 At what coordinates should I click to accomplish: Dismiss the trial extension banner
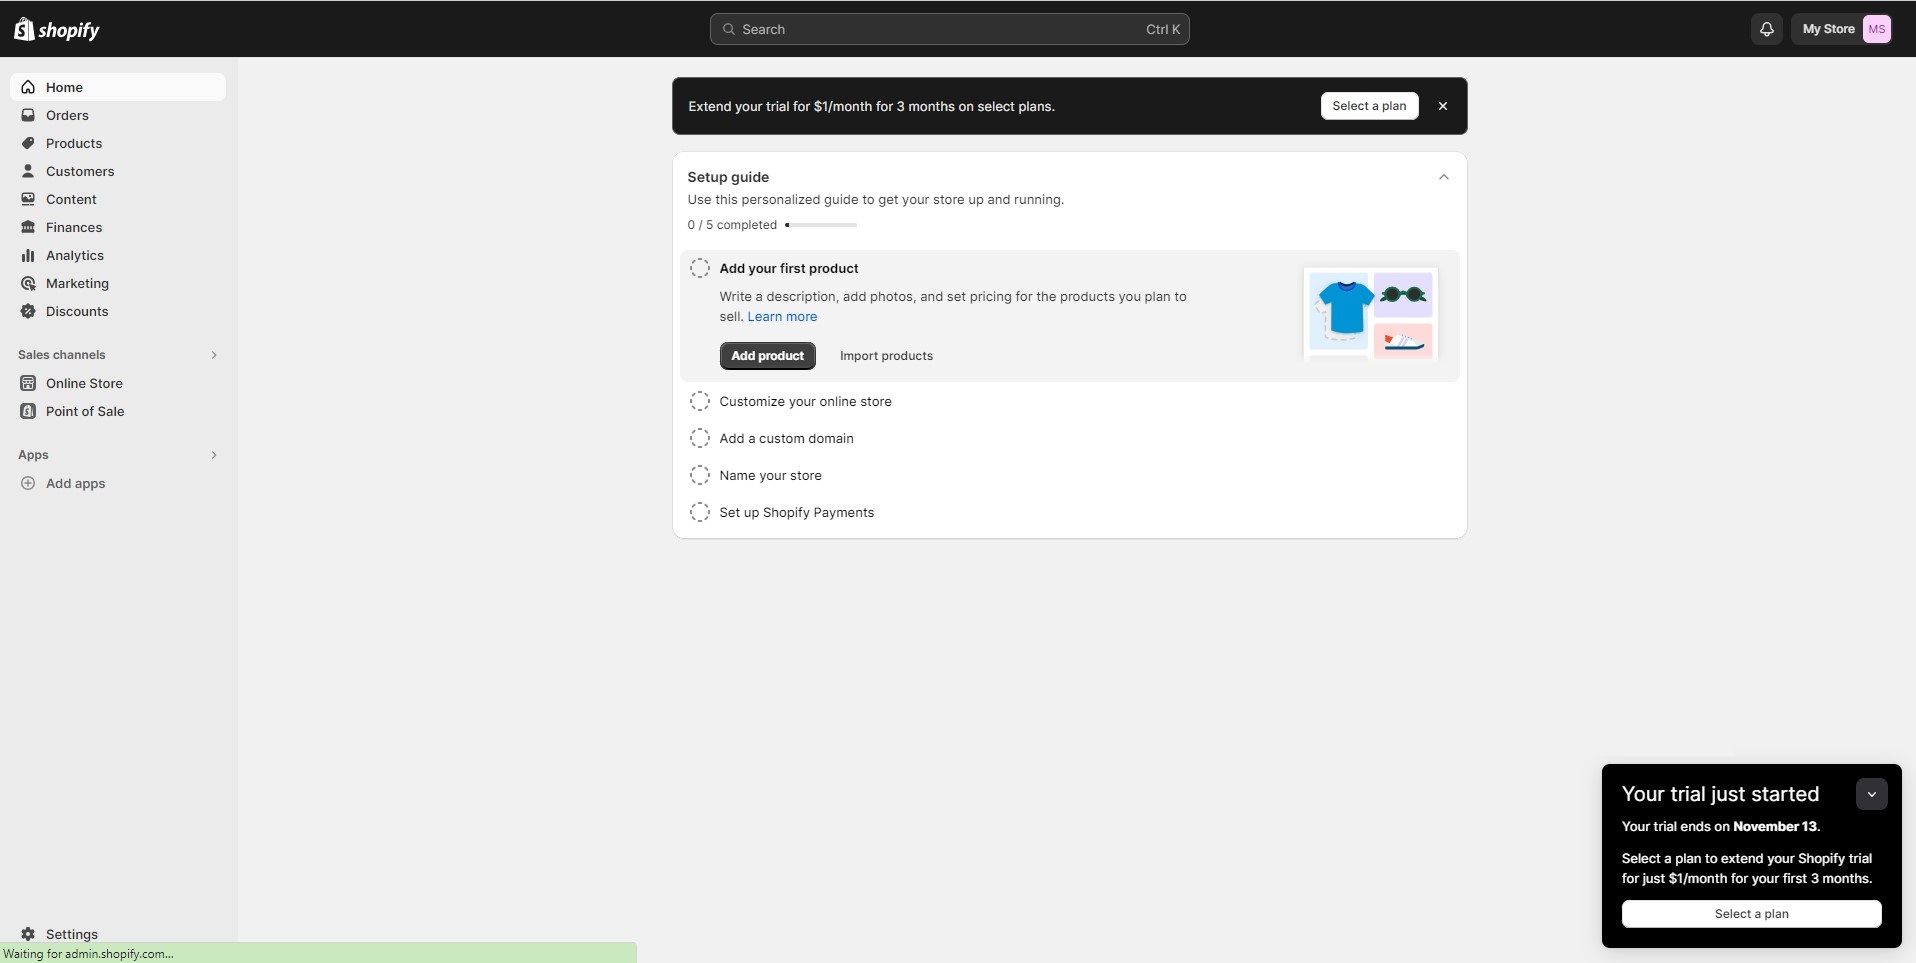point(1442,106)
